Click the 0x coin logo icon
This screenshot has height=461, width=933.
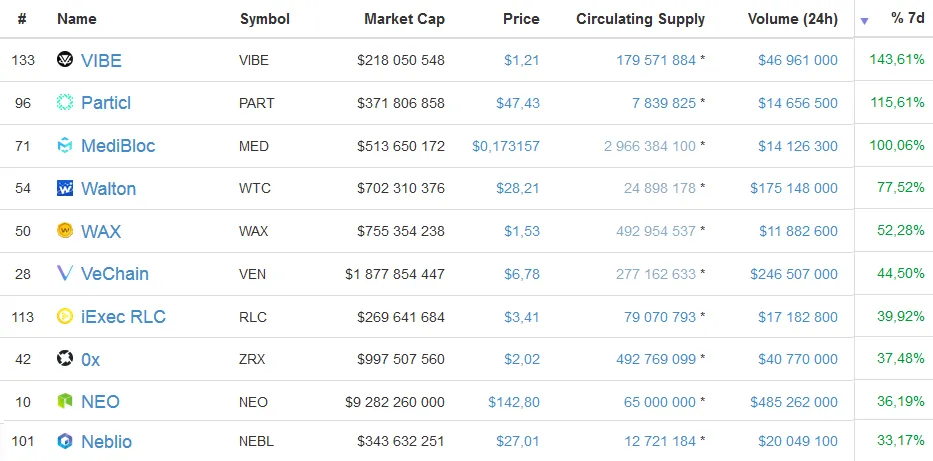(x=65, y=359)
